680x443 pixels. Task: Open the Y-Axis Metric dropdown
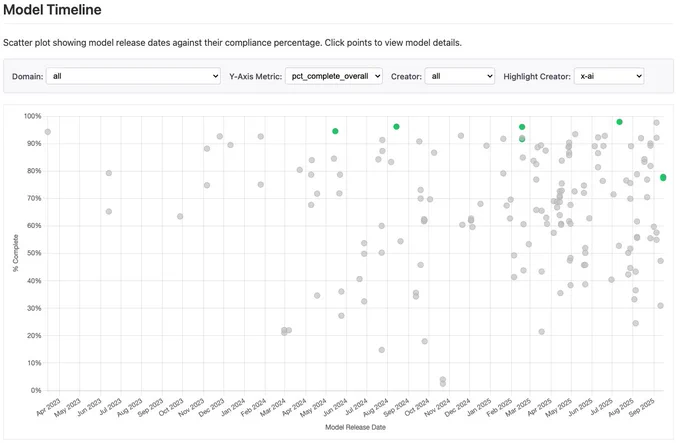click(333, 76)
